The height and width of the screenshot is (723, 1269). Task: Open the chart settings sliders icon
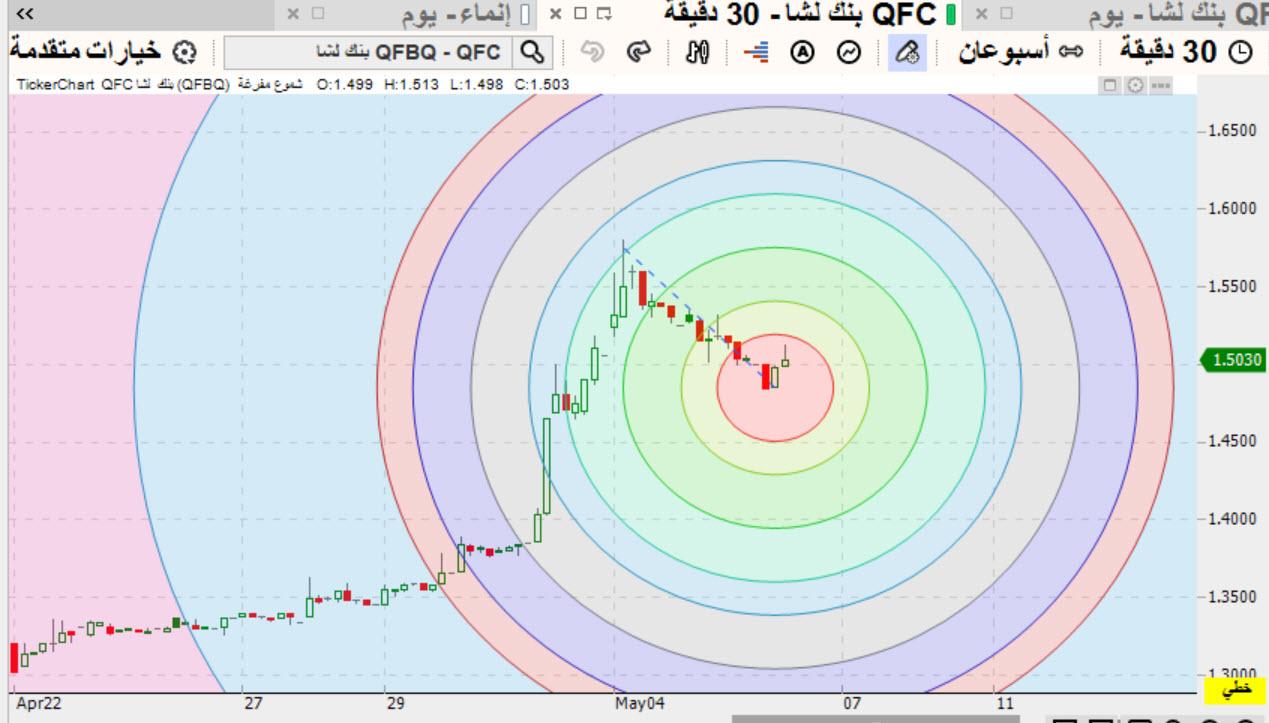tap(697, 52)
